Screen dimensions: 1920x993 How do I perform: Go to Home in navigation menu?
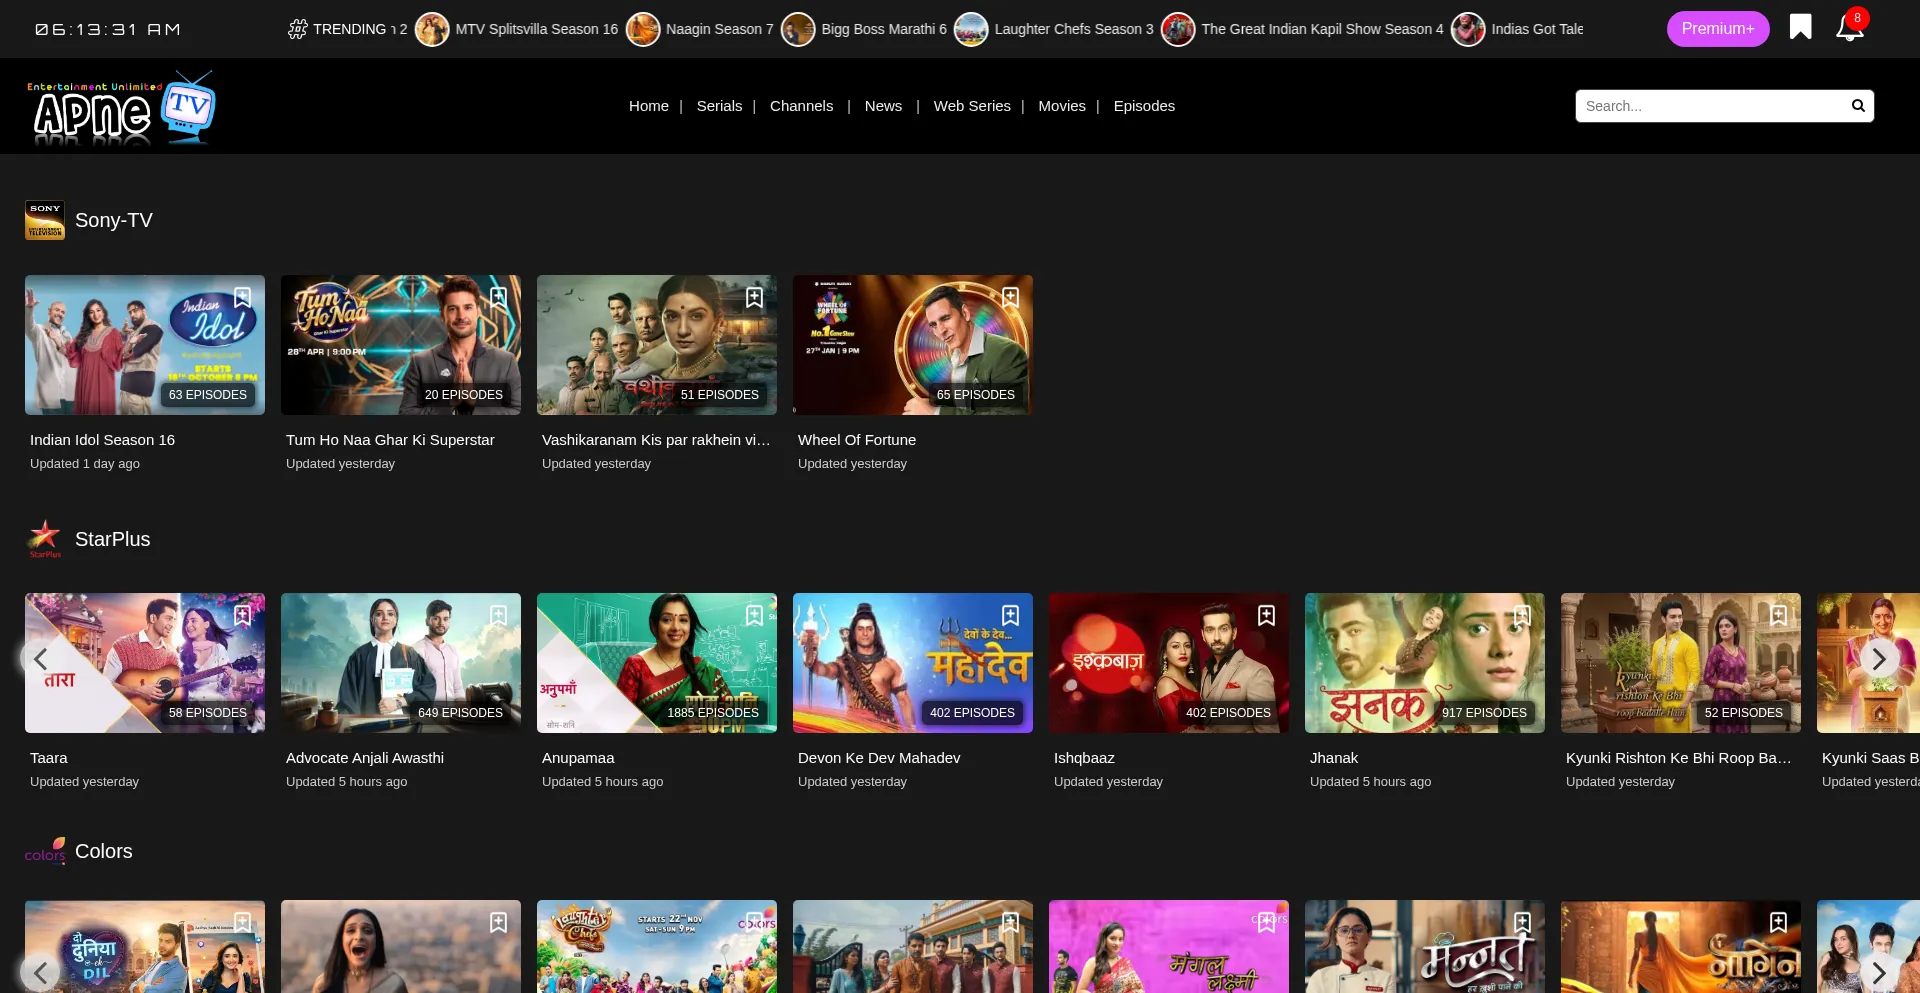649,106
